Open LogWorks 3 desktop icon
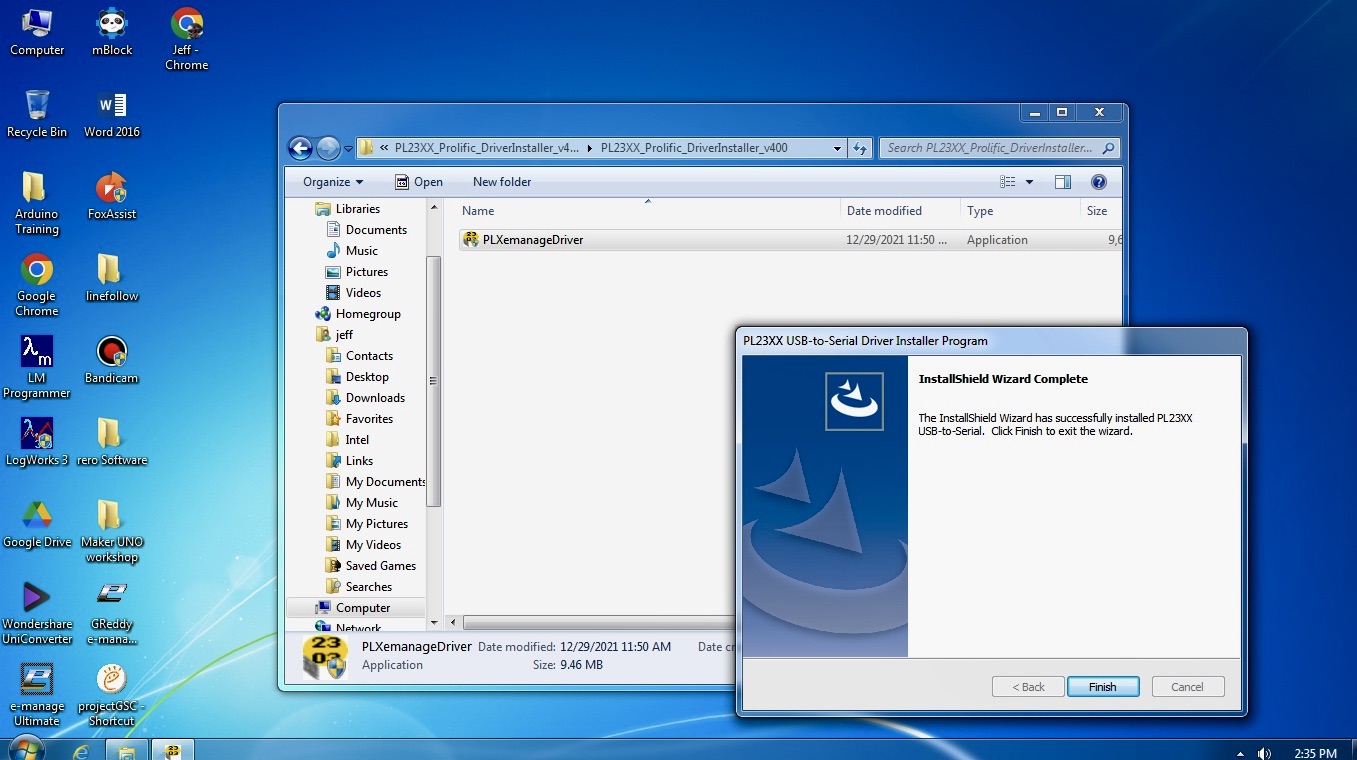 click(x=37, y=442)
